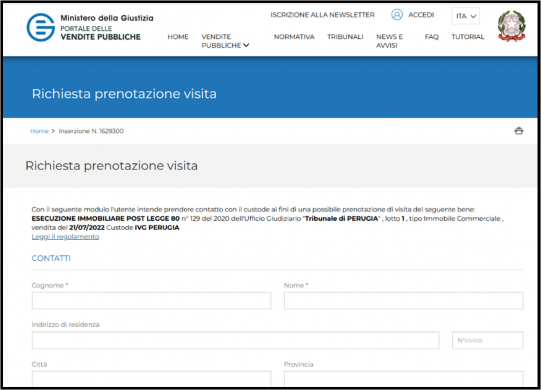Go to the Home menu item
Viewport: 541px width, 390px height.
pyautogui.click(x=178, y=37)
